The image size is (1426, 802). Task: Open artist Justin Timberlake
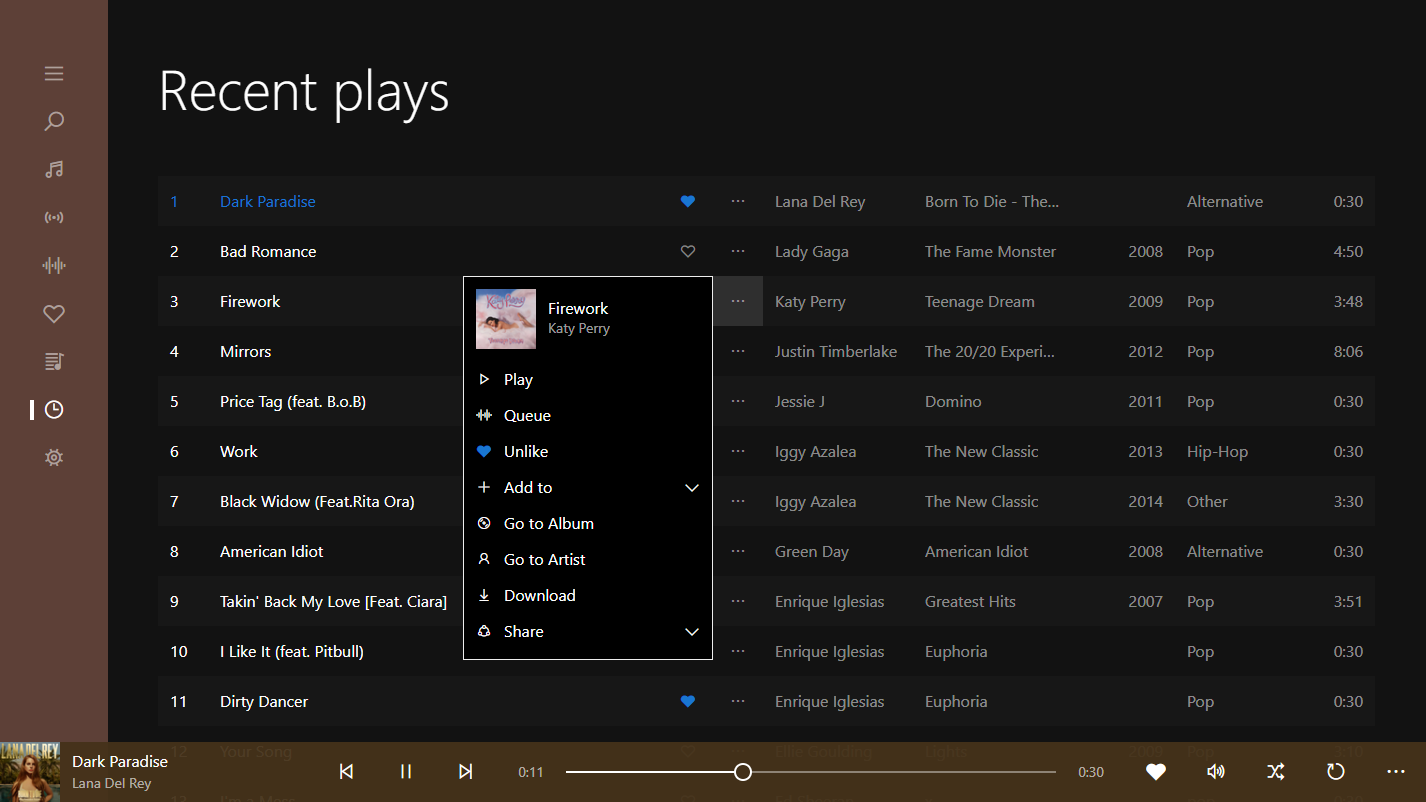[x=836, y=351]
